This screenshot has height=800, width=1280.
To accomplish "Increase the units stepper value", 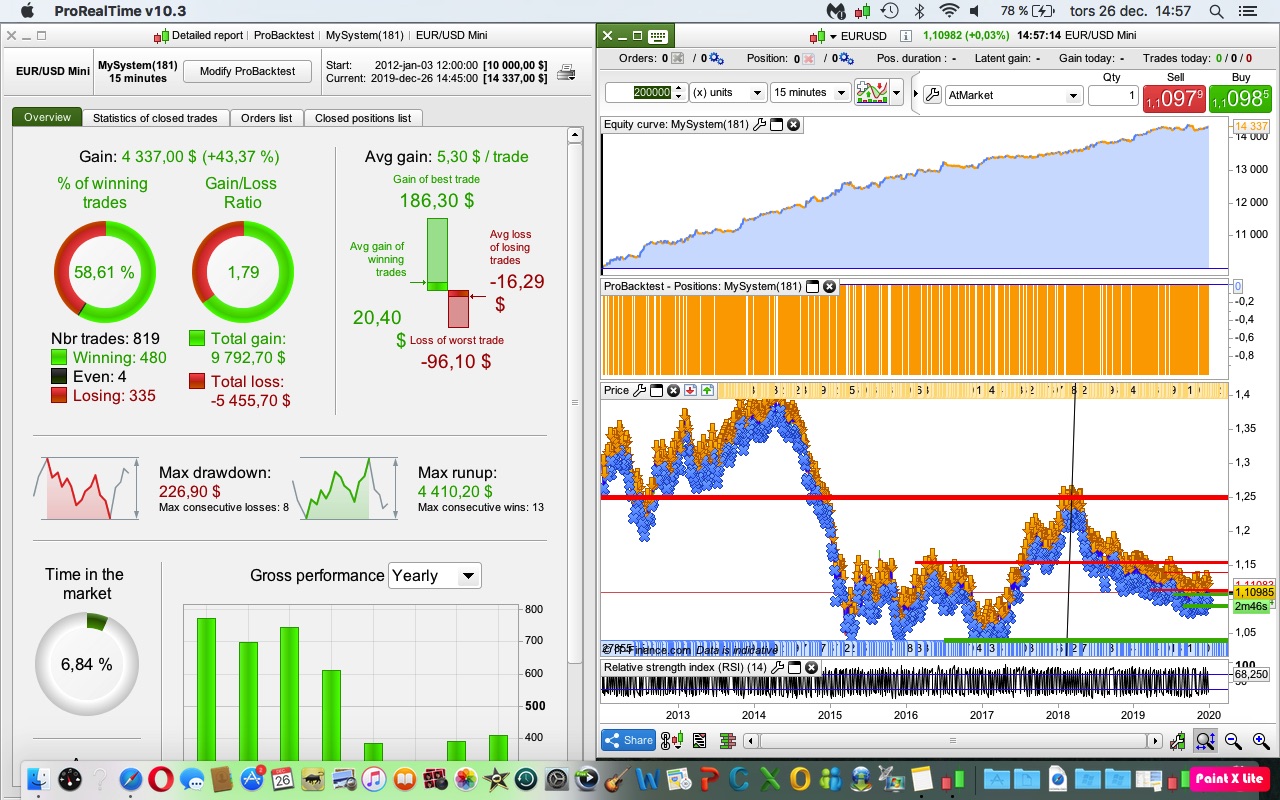I will coord(679,88).
